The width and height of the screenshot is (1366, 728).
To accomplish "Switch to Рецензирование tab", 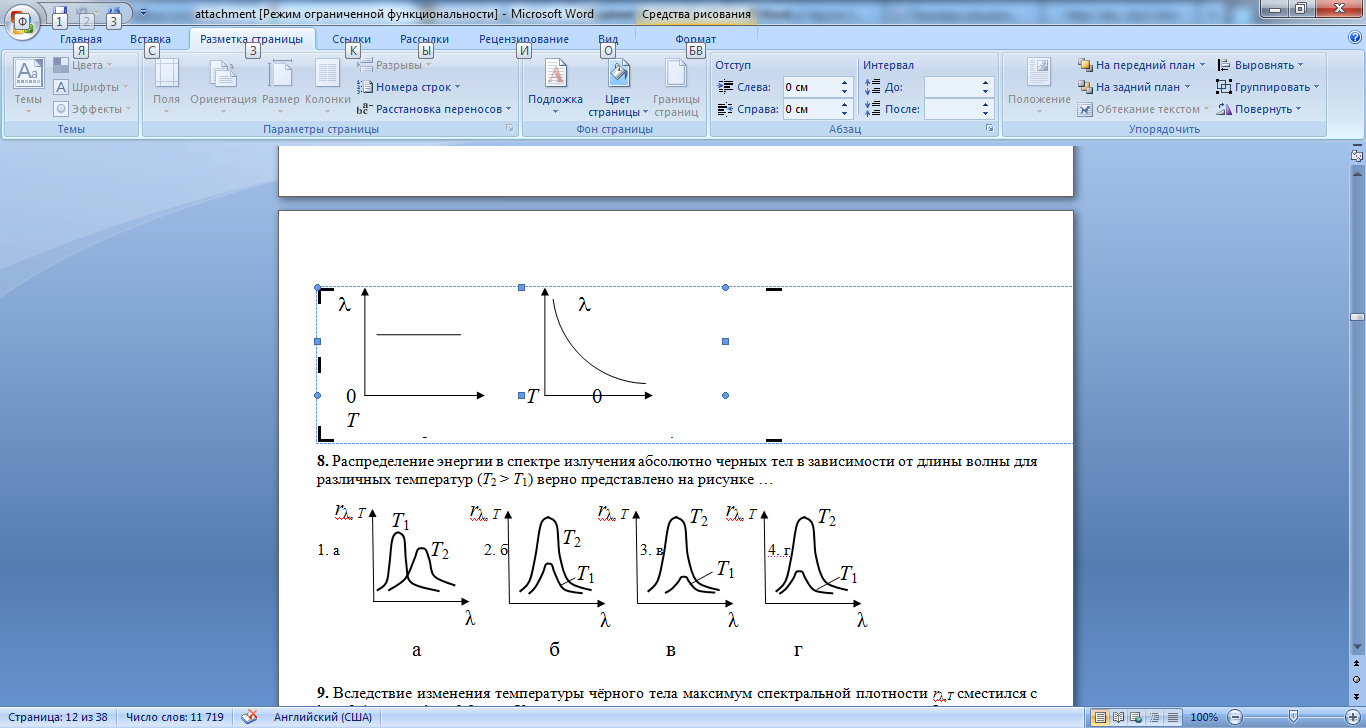I will [x=523, y=39].
